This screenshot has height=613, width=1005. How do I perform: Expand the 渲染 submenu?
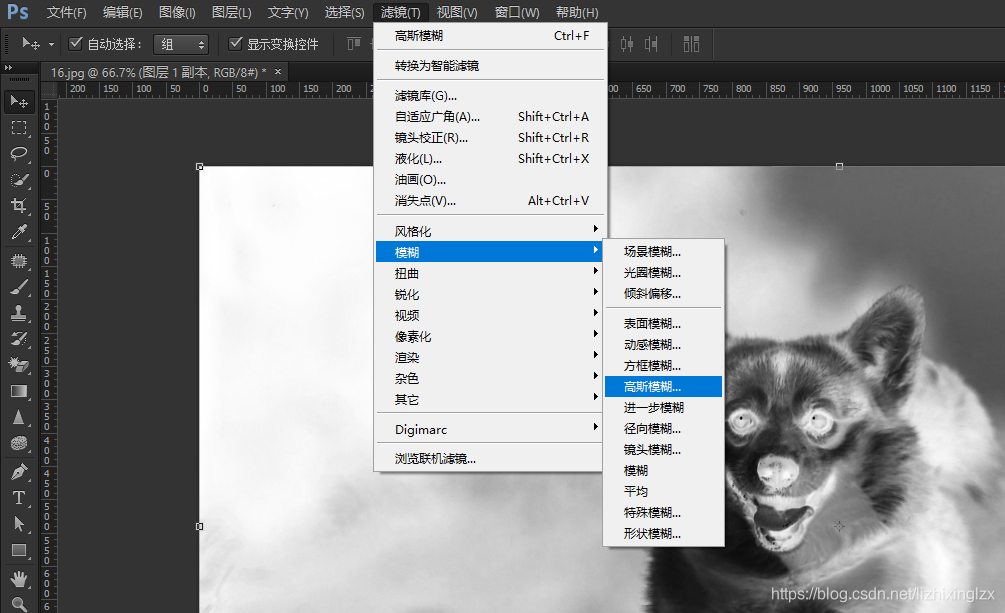click(488, 357)
